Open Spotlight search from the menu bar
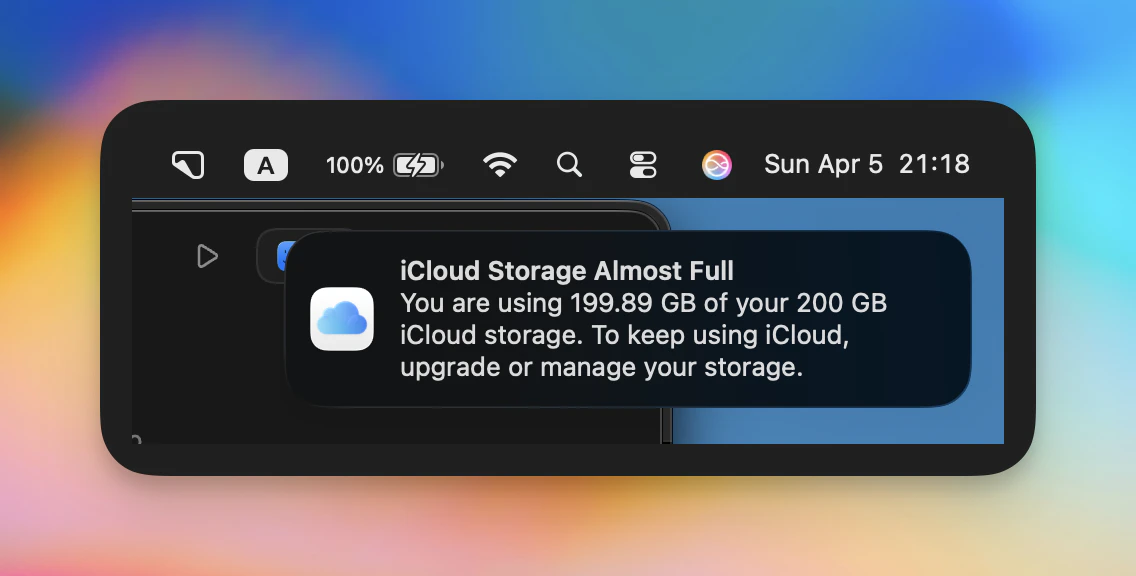This screenshot has height=576, width=1136. (569, 164)
